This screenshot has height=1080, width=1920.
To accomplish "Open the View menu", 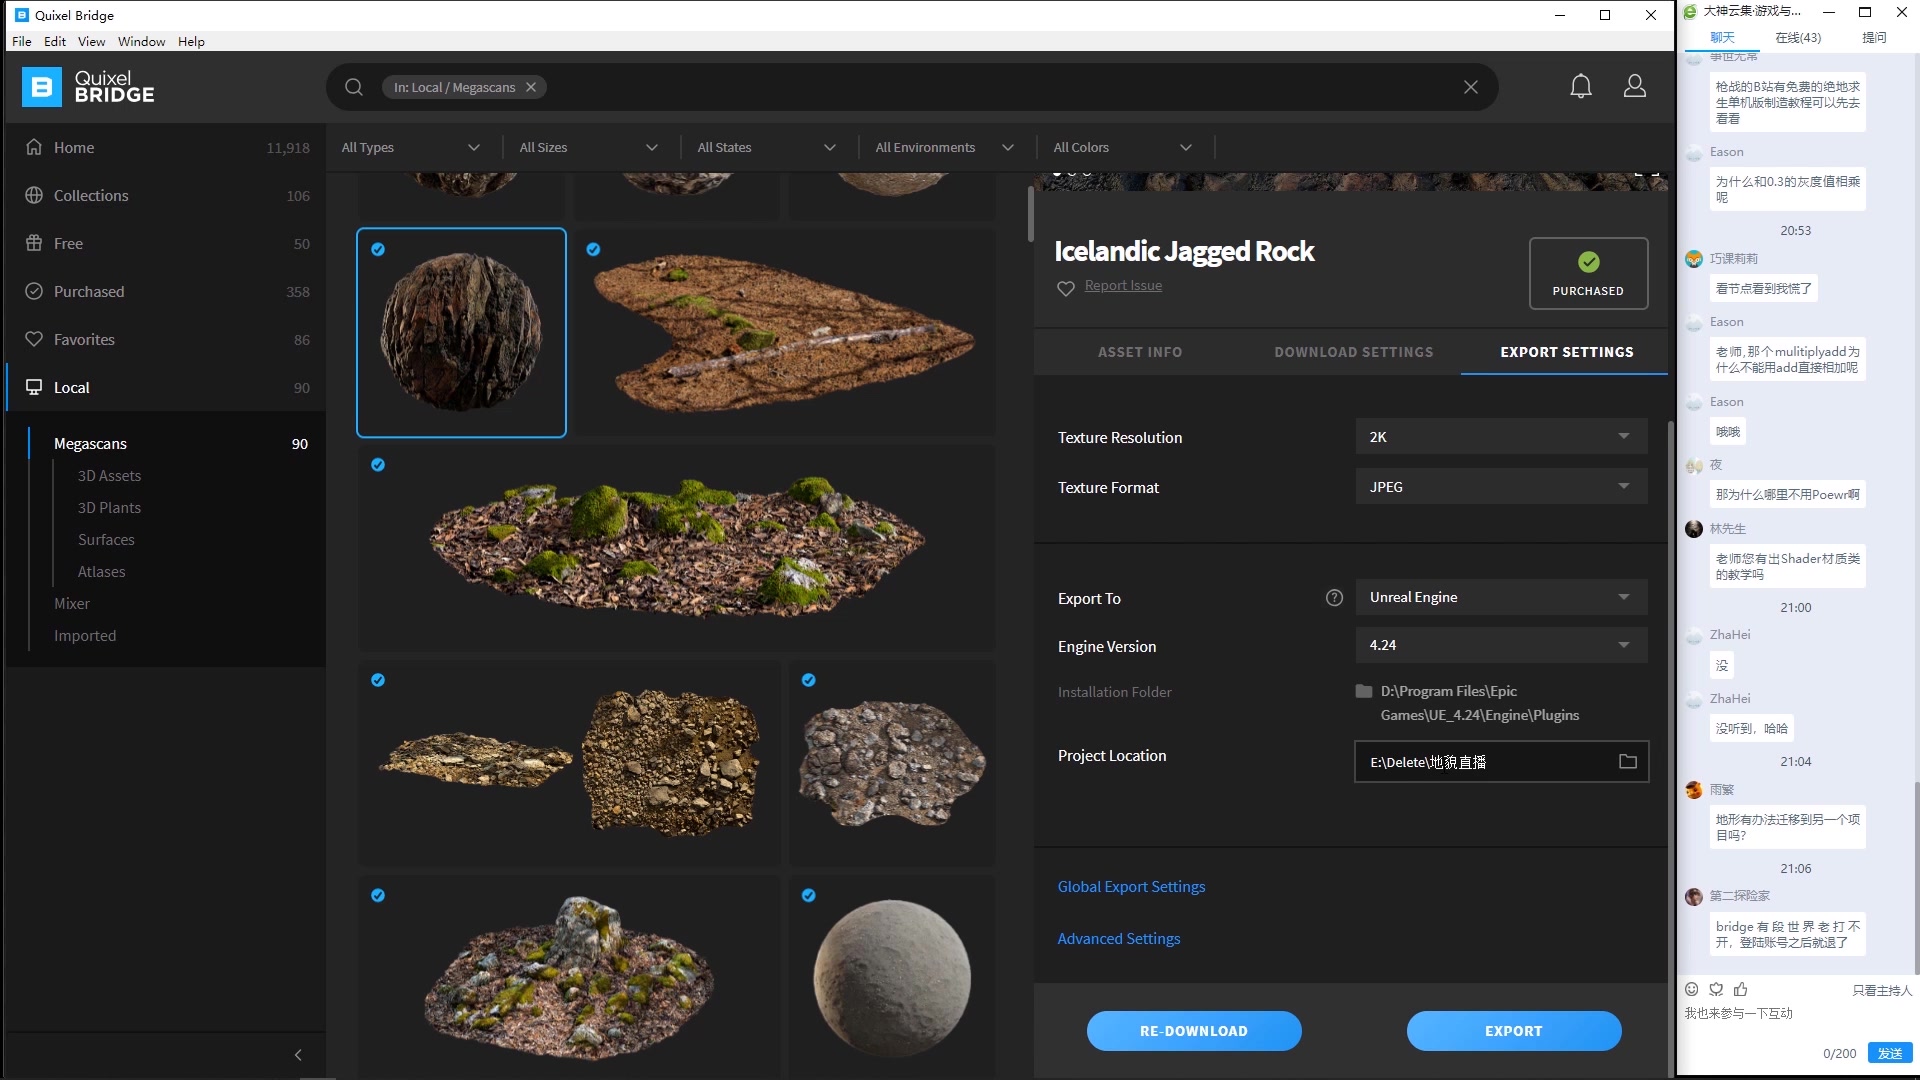I will (91, 41).
